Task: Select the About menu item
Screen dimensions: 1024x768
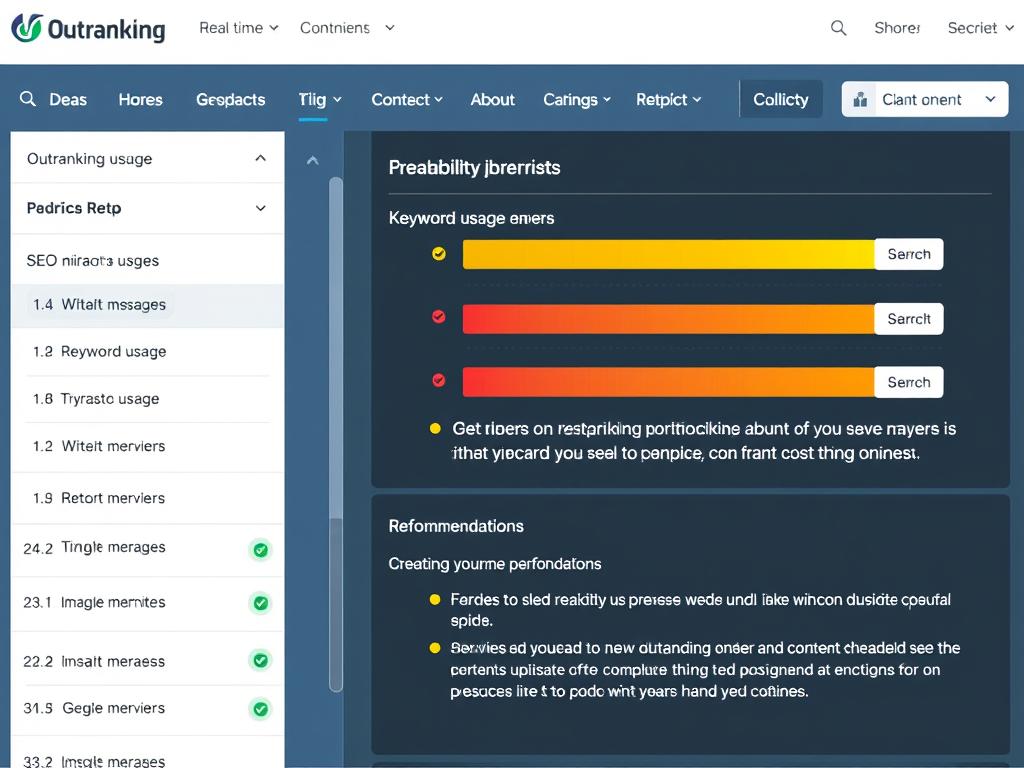Action: [x=492, y=99]
